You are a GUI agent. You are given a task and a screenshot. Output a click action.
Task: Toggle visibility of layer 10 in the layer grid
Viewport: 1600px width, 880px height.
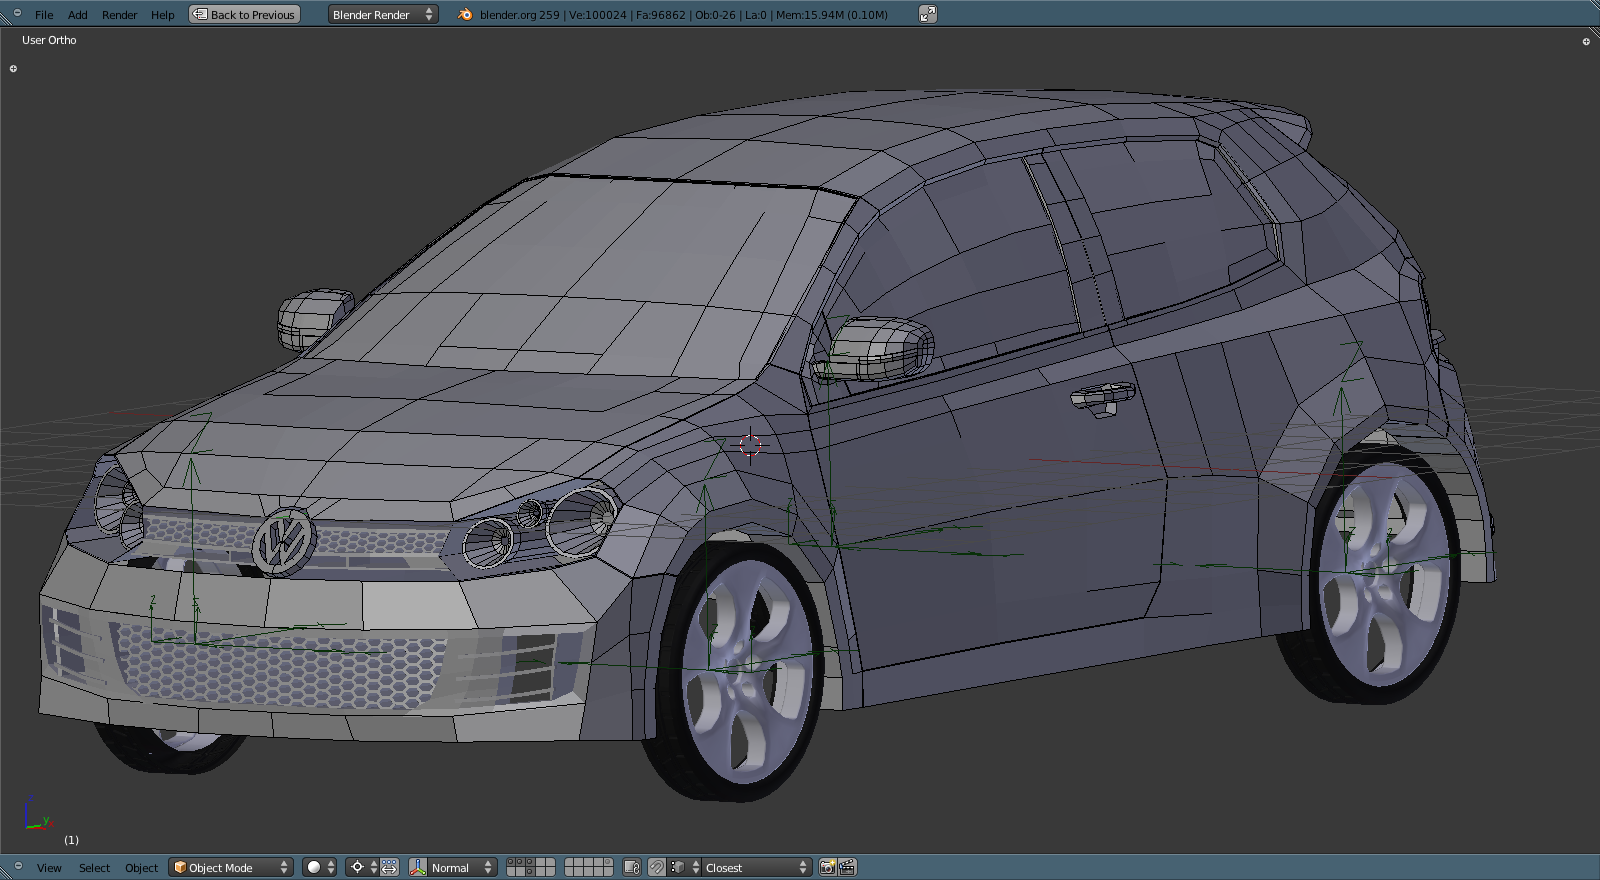click(608, 862)
